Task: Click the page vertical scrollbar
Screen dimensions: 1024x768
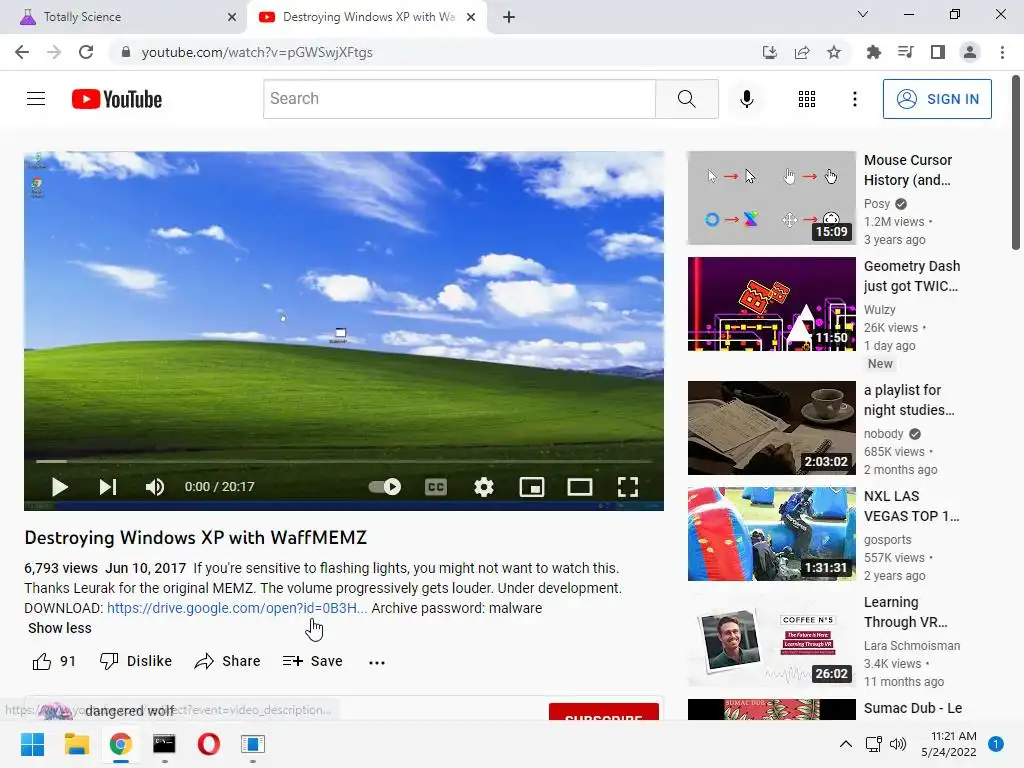Action: click(x=1016, y=162)
